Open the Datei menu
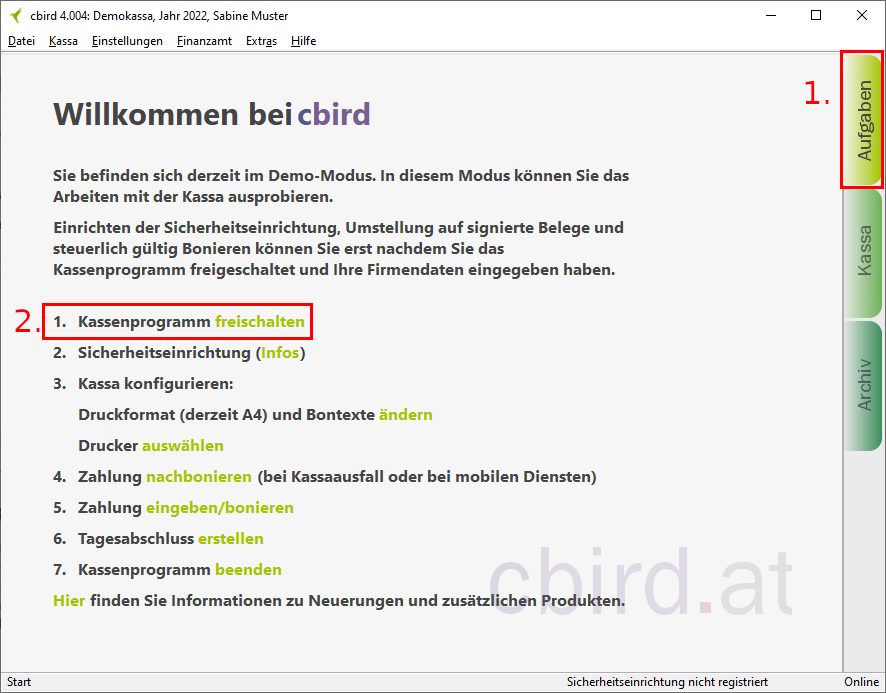Screen dimensions: 886x693 (21, 41)
